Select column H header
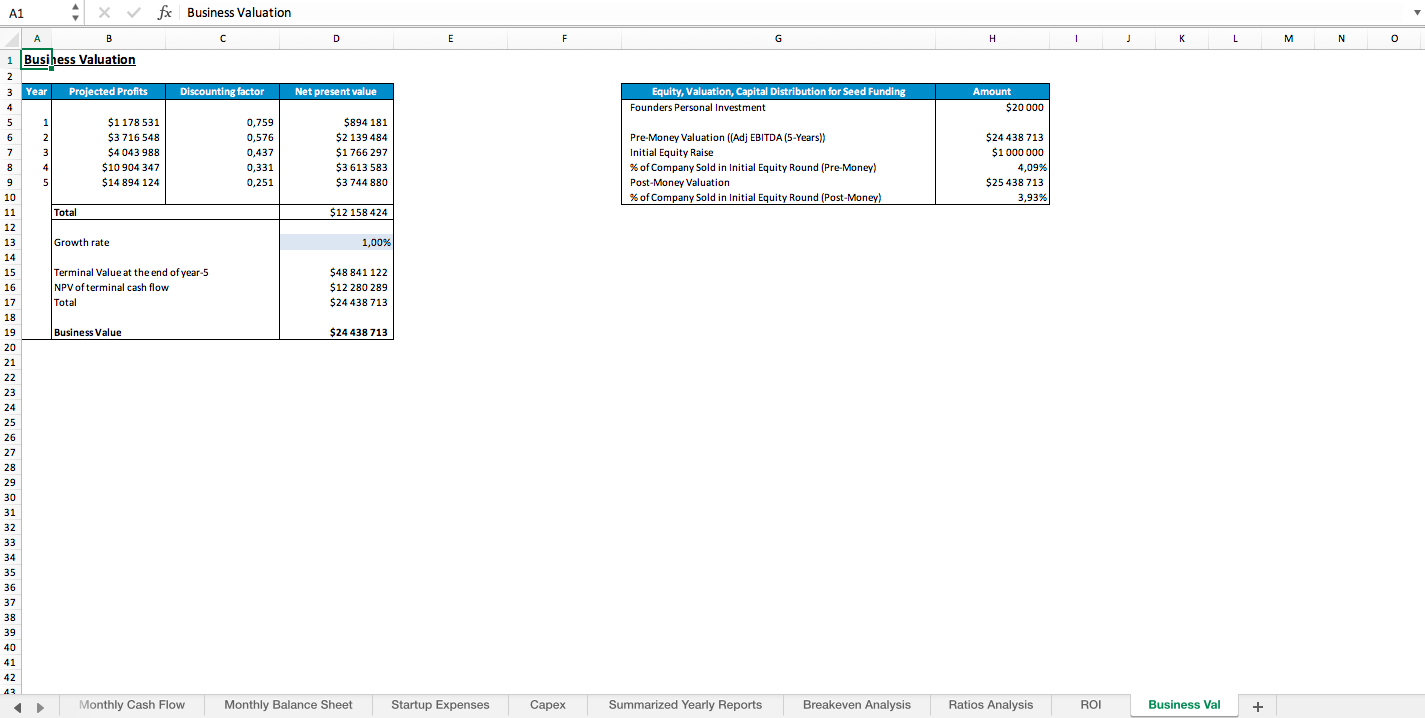This screenshot has height=718, width=1425. pyautogui.click(x=992, y=38)
